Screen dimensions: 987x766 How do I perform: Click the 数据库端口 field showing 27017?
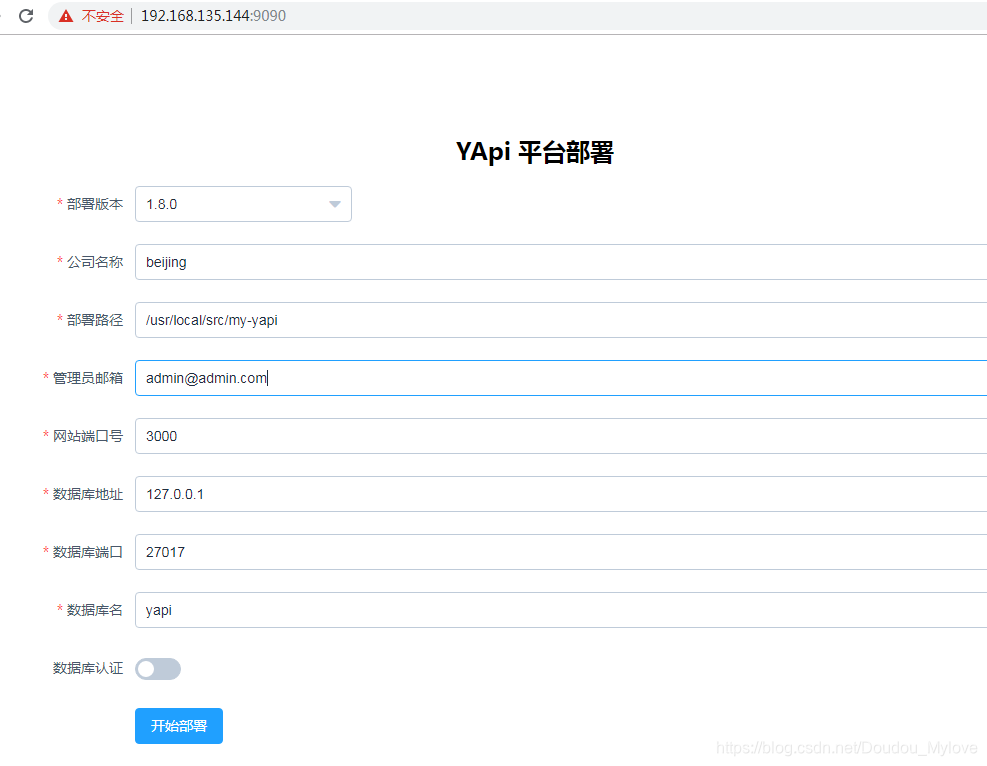[400, 552]
